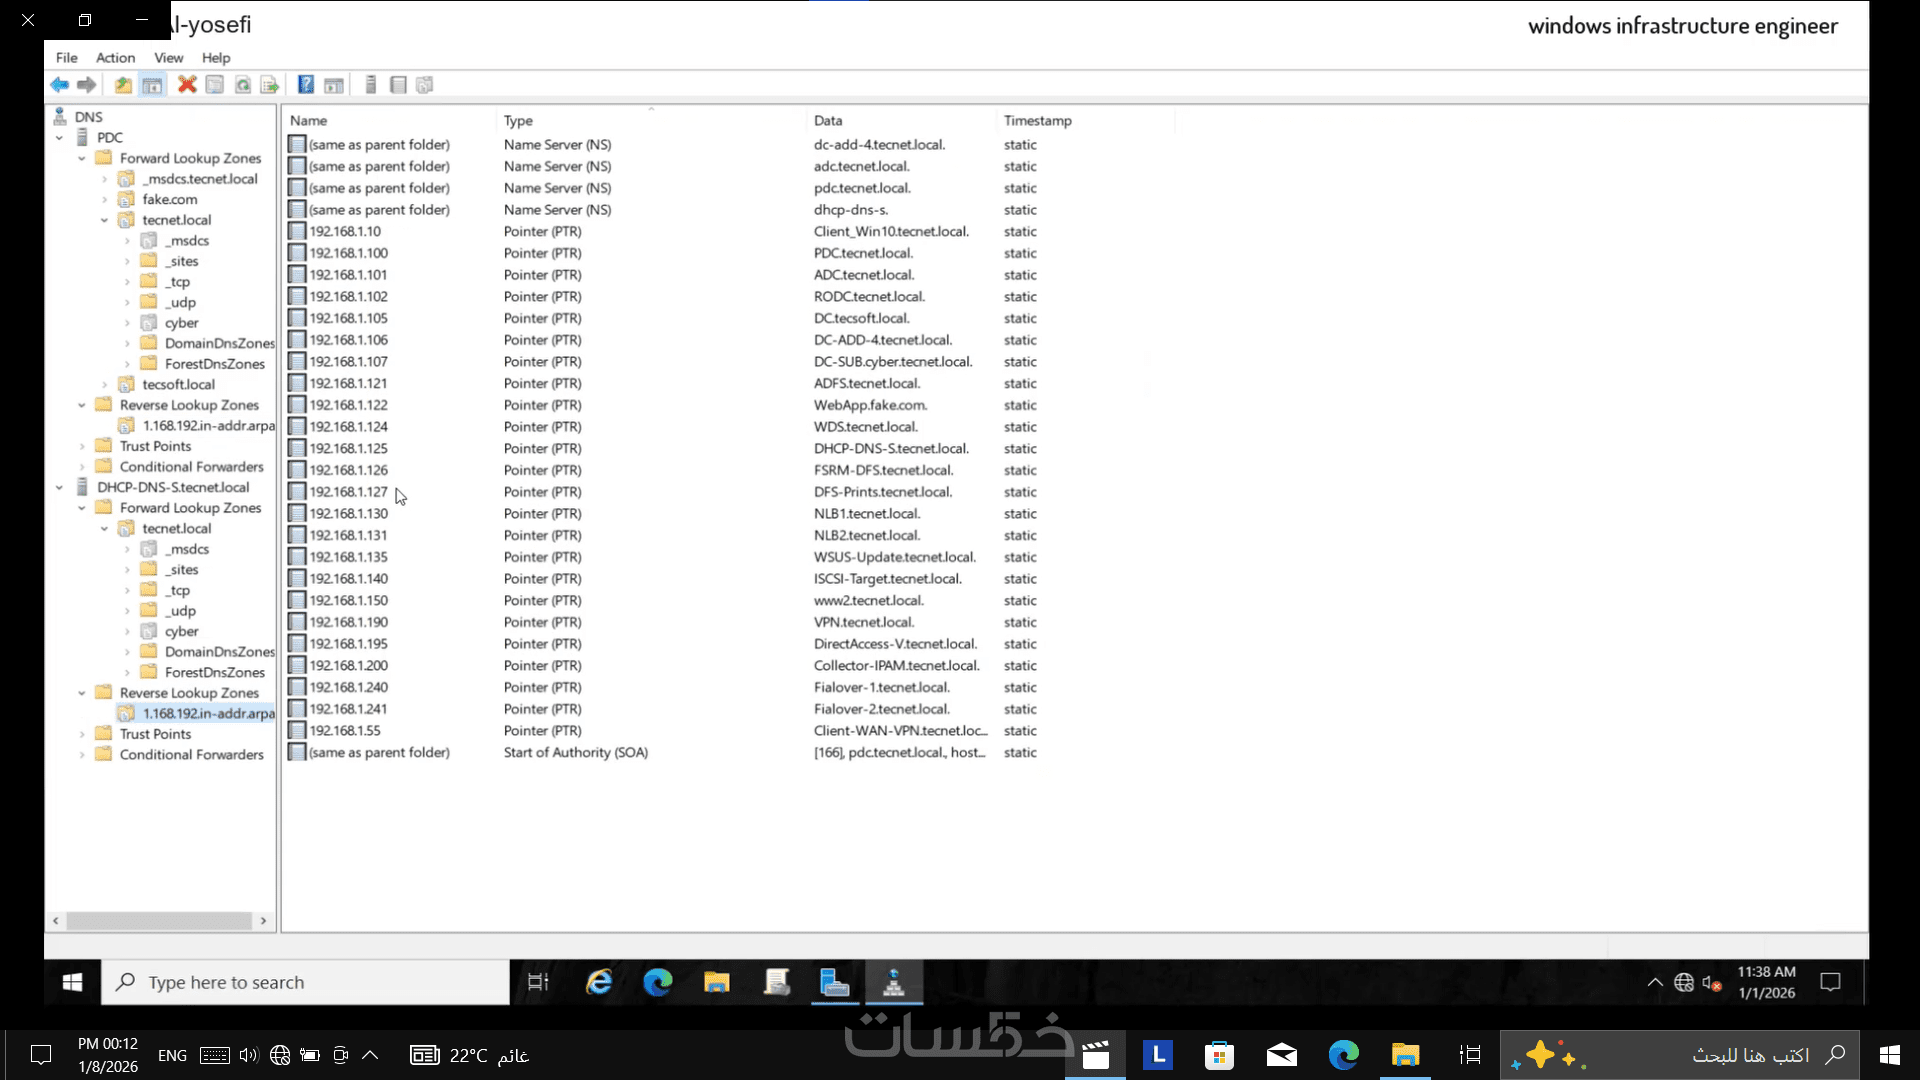Image resolution: width=1920 pixels, height=1080 pixels.
Task: Expand the tecsoft.local zone node
Action: pyautogui.click(x=104, y=385)
